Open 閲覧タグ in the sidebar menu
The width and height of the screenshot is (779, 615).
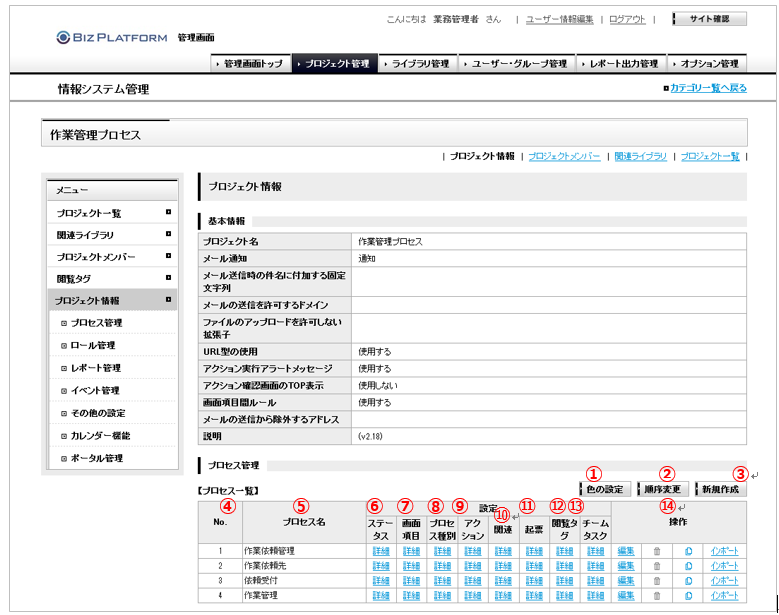(112, 279)
